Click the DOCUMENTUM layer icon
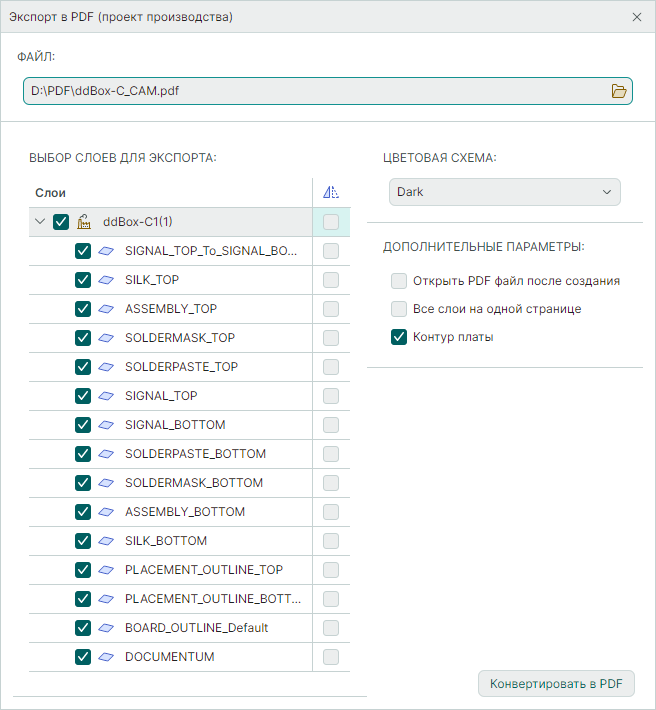 pyautogui.click(x=106, y=657)
